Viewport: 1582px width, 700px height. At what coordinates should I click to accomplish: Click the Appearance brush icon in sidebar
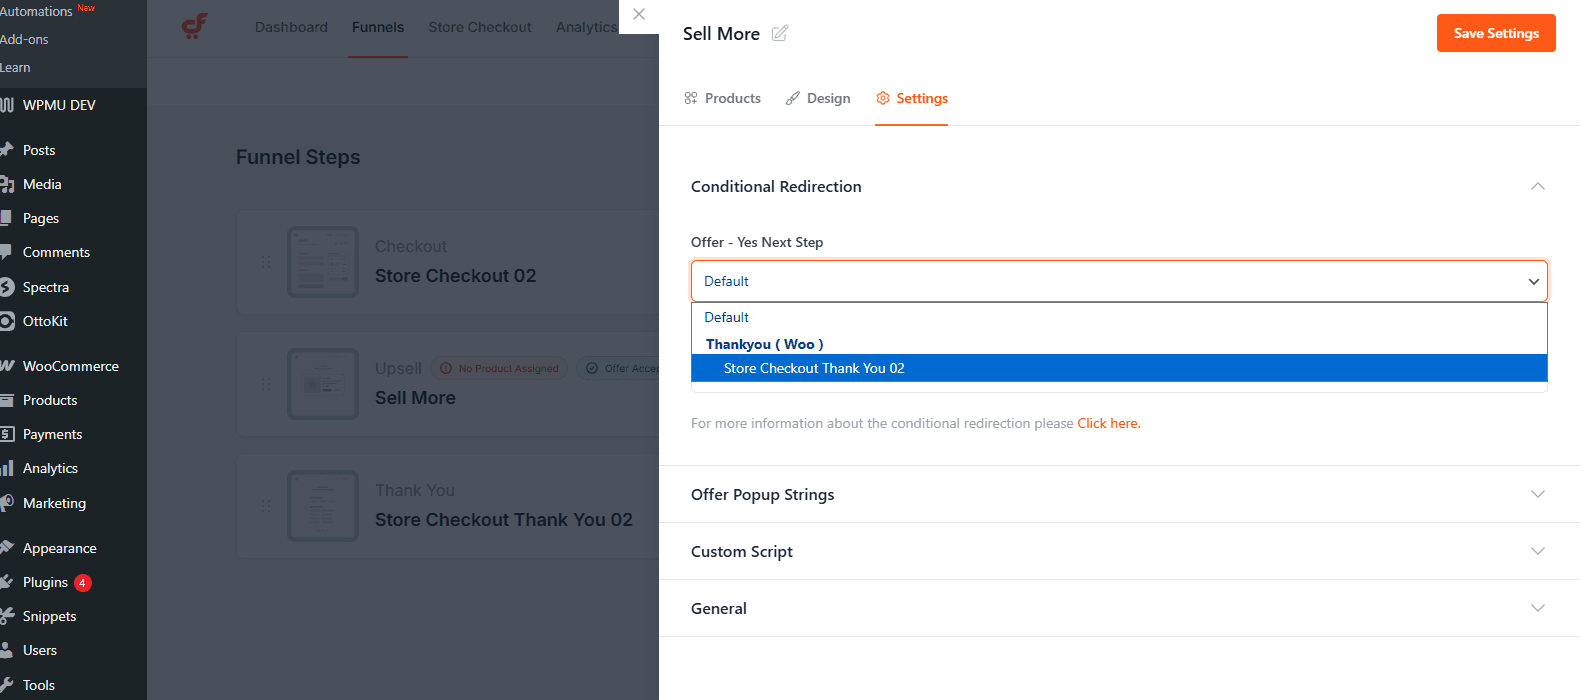point(6,548)
